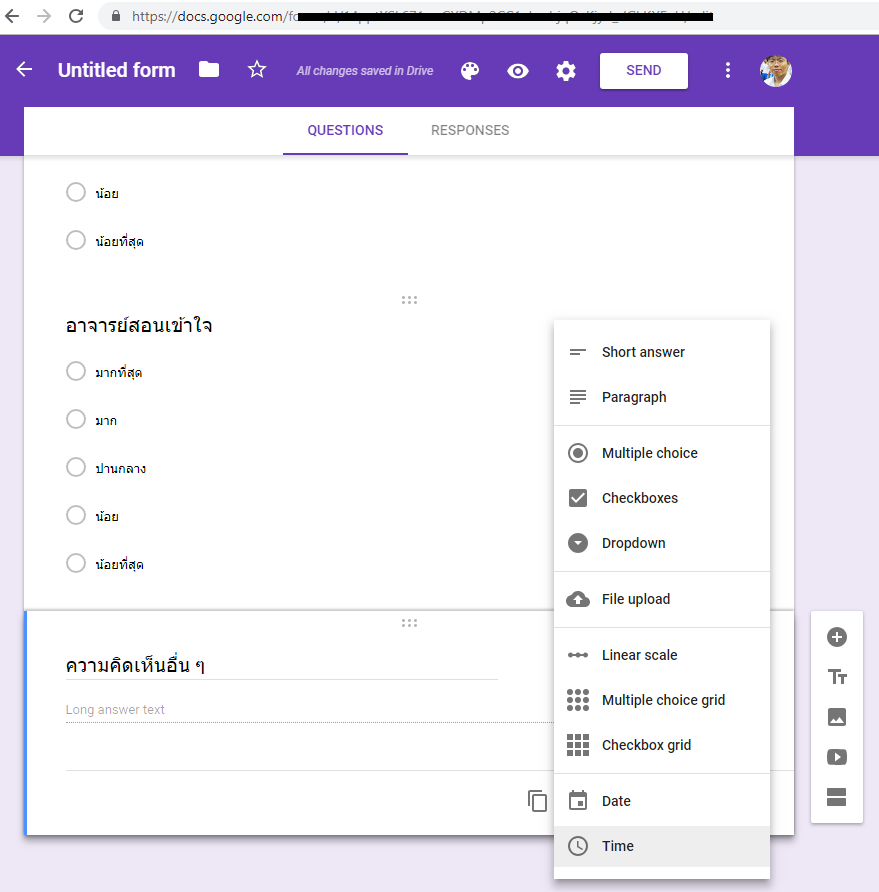Image resolution: width=879 pixels, height=892 pixels.
Task: Open the more options three-dot menu
Action: pos(728,71)
